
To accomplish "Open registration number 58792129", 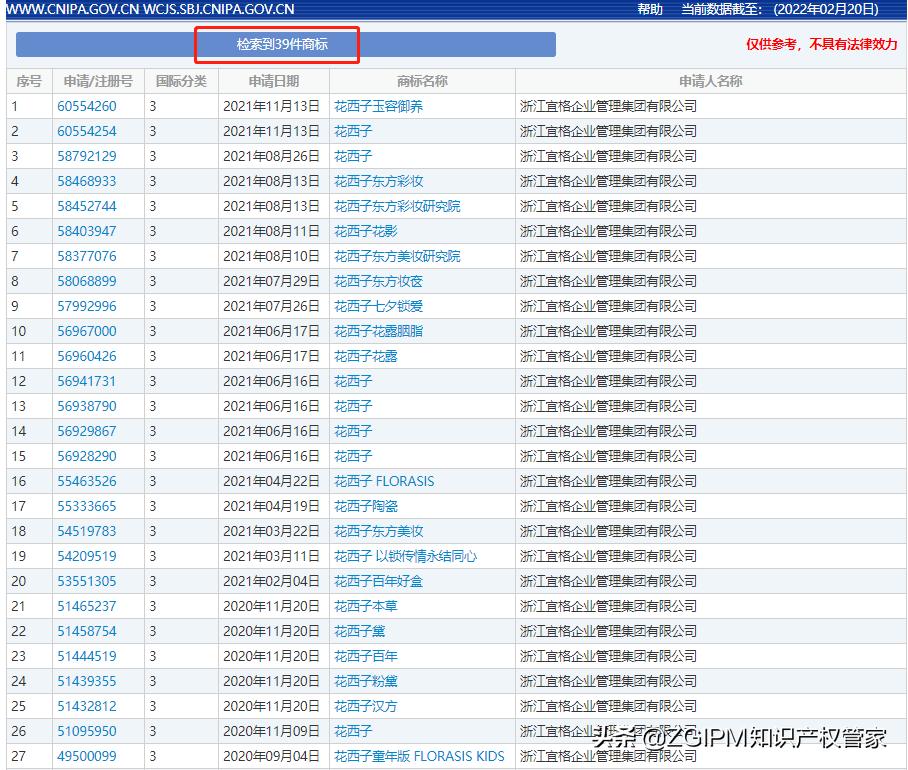I will click(x=87, y=156).
